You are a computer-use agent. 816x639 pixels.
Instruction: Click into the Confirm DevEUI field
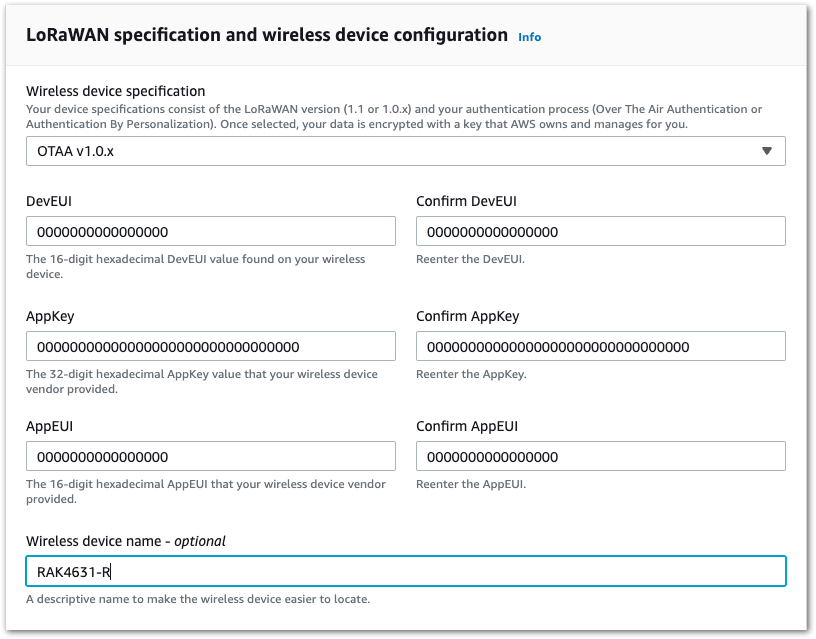point(600,232)
